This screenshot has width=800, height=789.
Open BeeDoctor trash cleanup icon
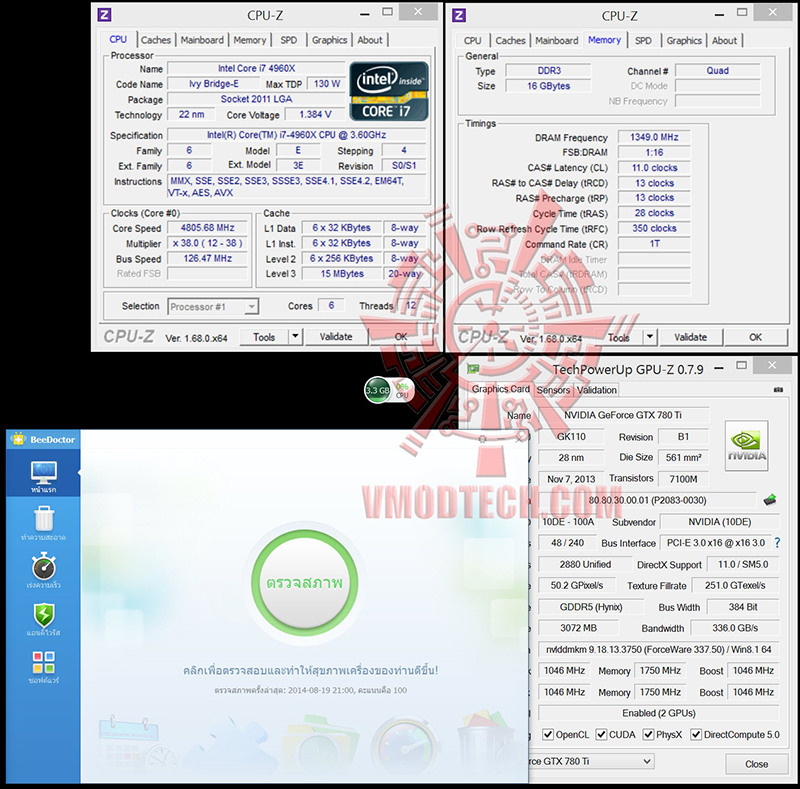coord(44,519)
